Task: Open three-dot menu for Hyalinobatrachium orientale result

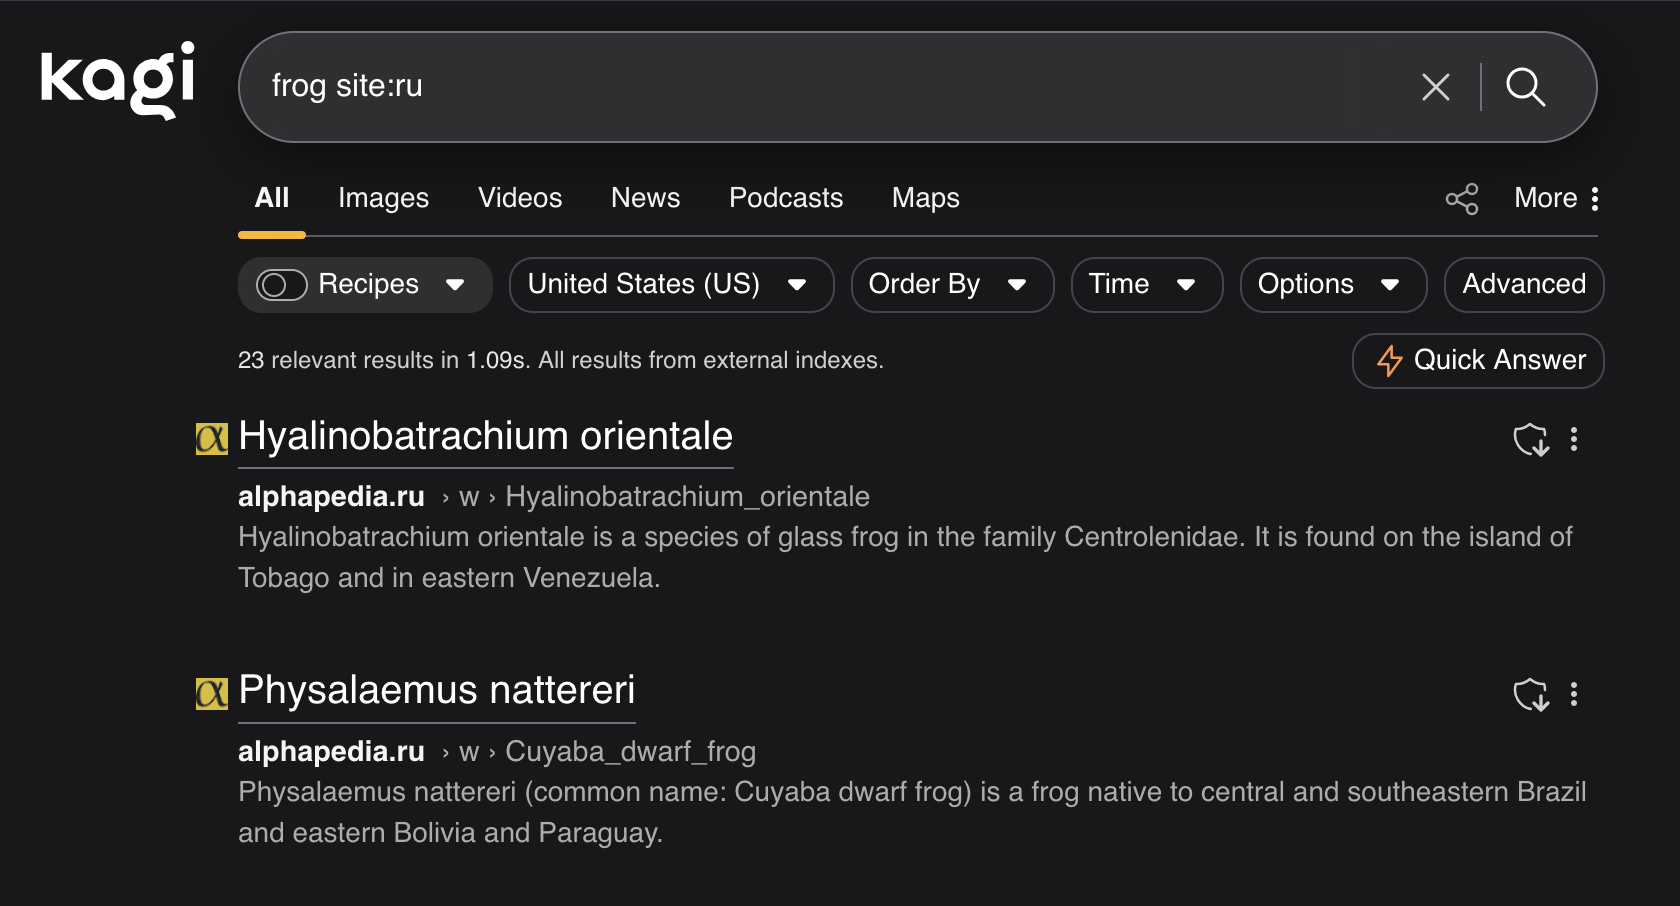Action: coord(1574,439)
